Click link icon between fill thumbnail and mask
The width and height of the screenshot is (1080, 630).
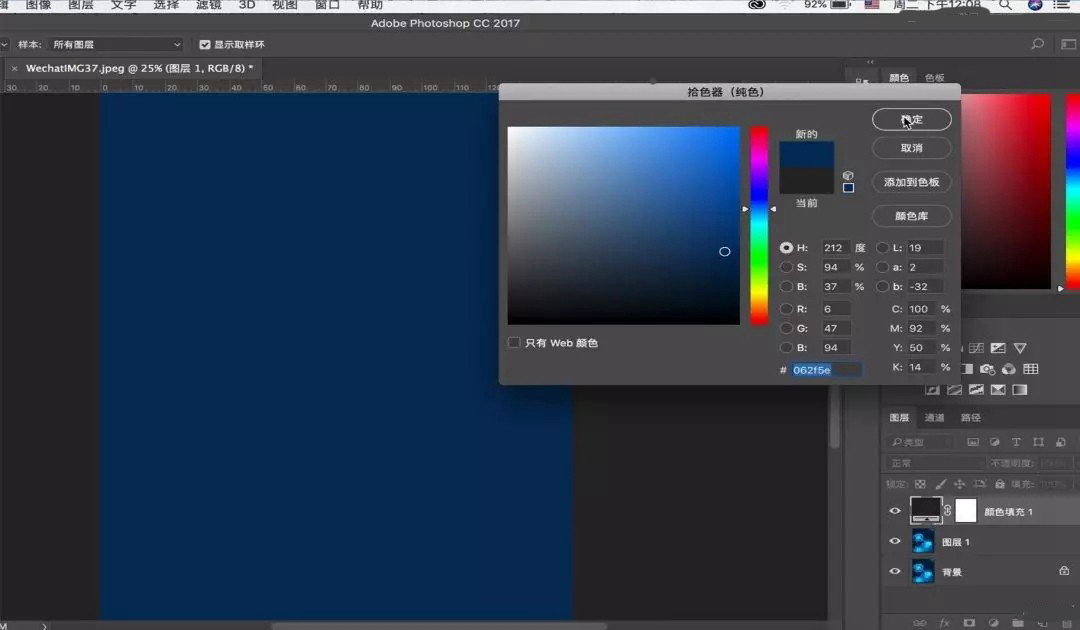[948, 510]
